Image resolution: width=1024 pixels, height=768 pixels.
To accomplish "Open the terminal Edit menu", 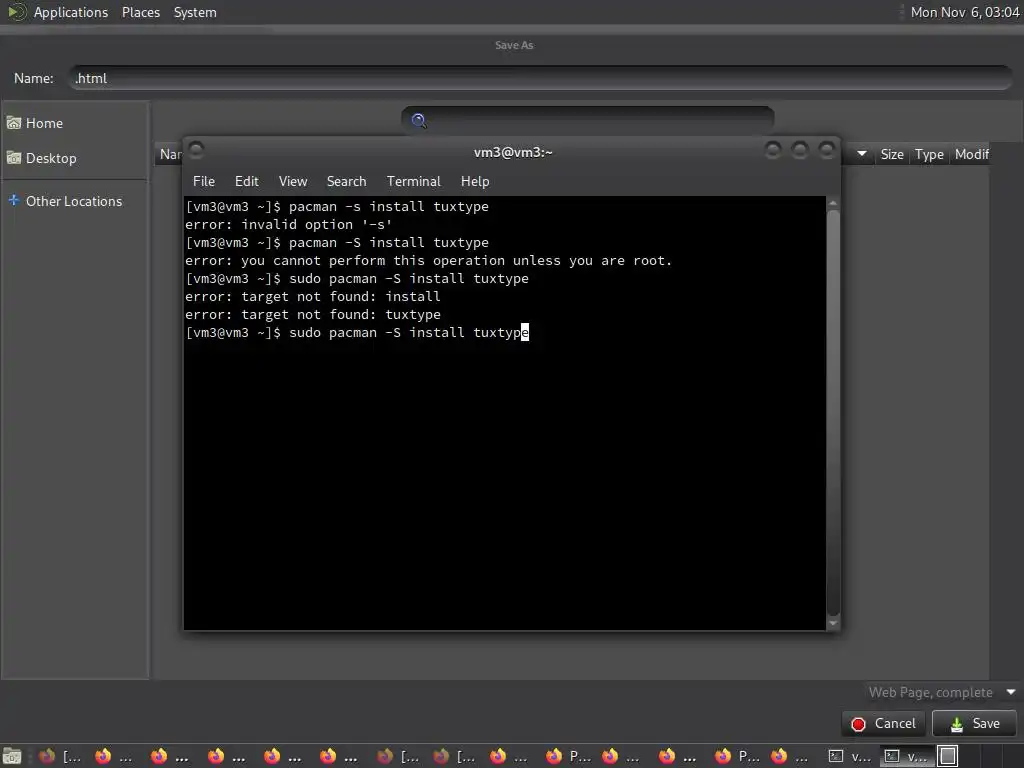I will pyautogui.click(x=246, y=182).
